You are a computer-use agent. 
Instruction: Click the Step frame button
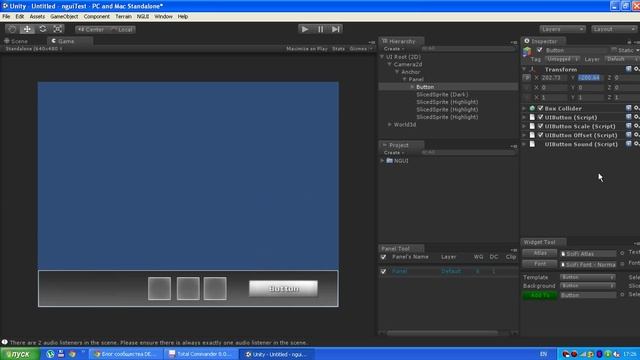[x=336, y=29]
